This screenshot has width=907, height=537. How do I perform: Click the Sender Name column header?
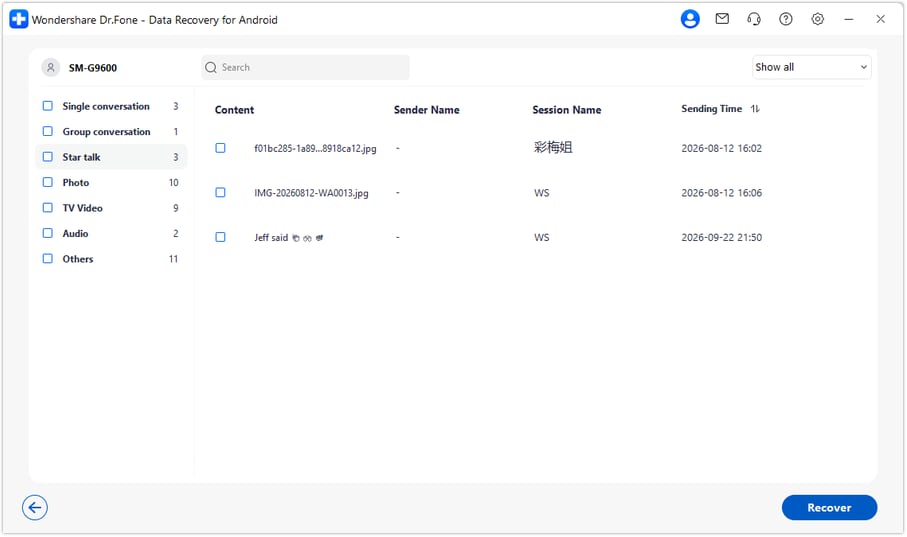(426, 110)
